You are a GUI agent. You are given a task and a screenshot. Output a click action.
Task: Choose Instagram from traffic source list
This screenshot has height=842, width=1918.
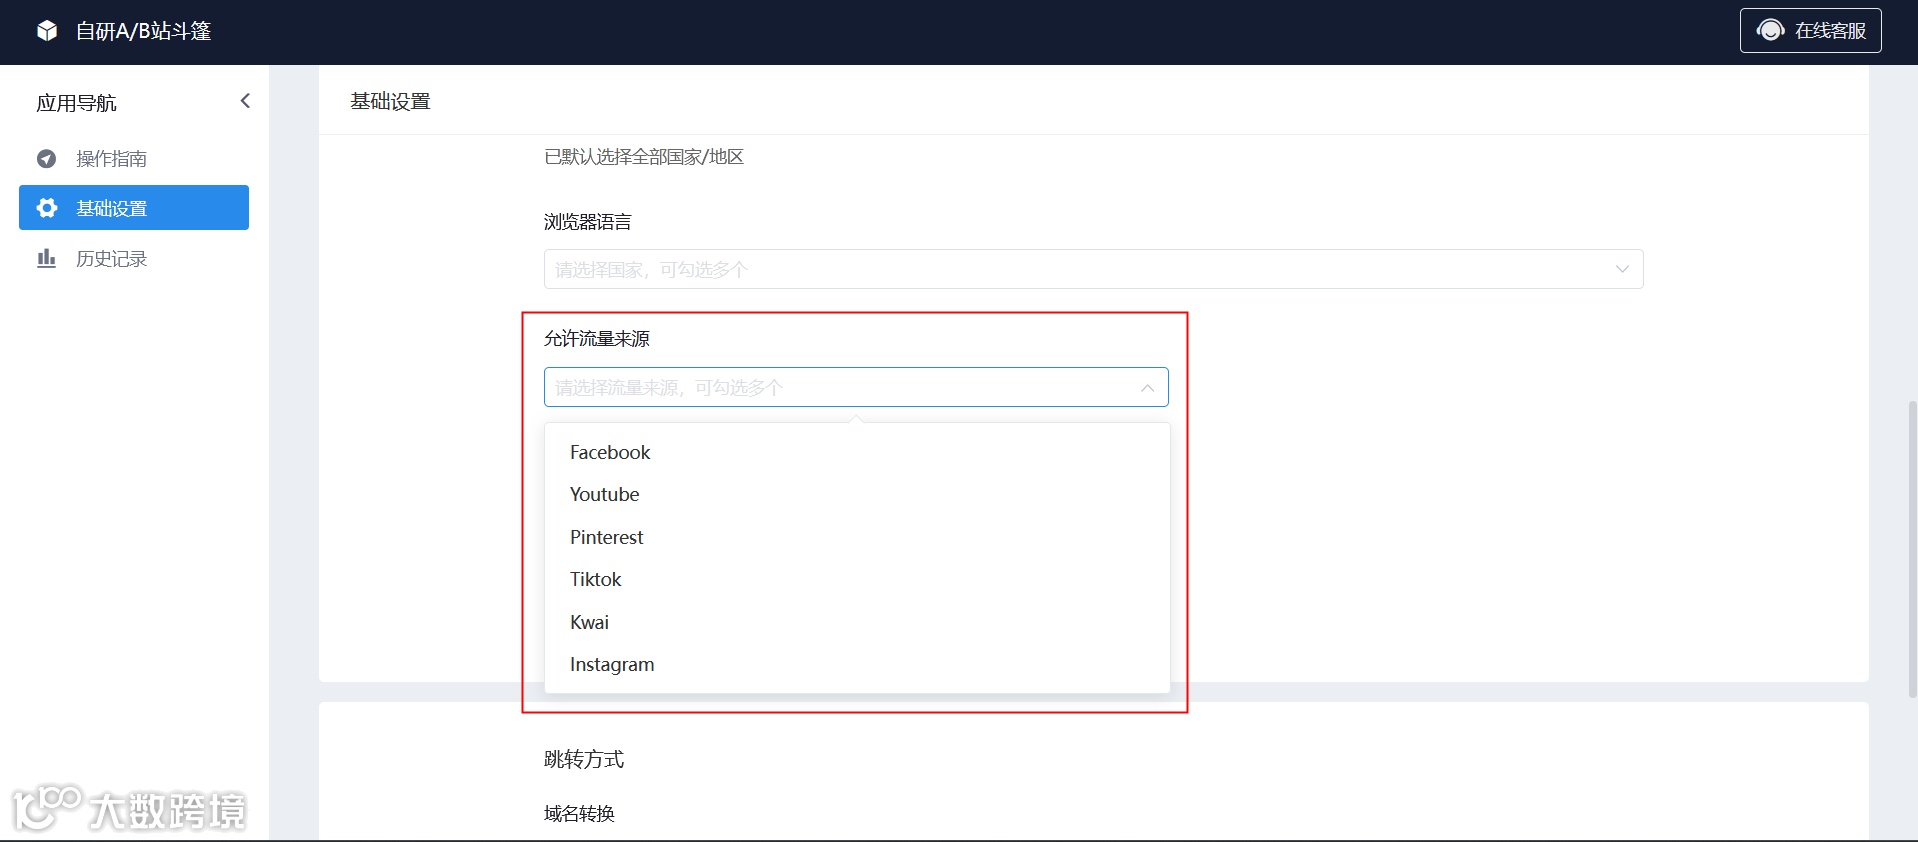[857, 664]
